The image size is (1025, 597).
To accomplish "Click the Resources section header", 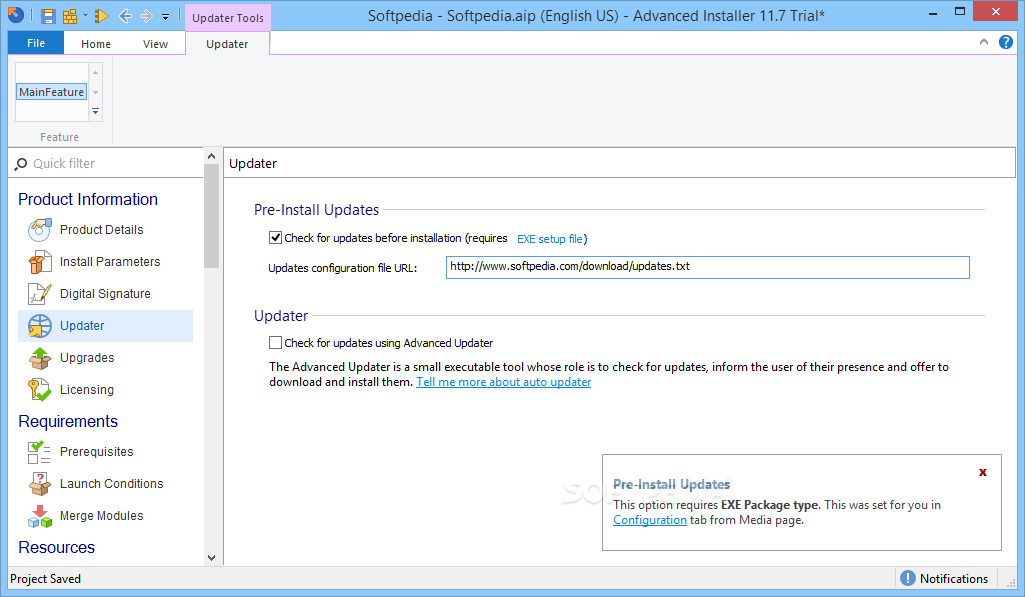I will (x=56, y=547).
